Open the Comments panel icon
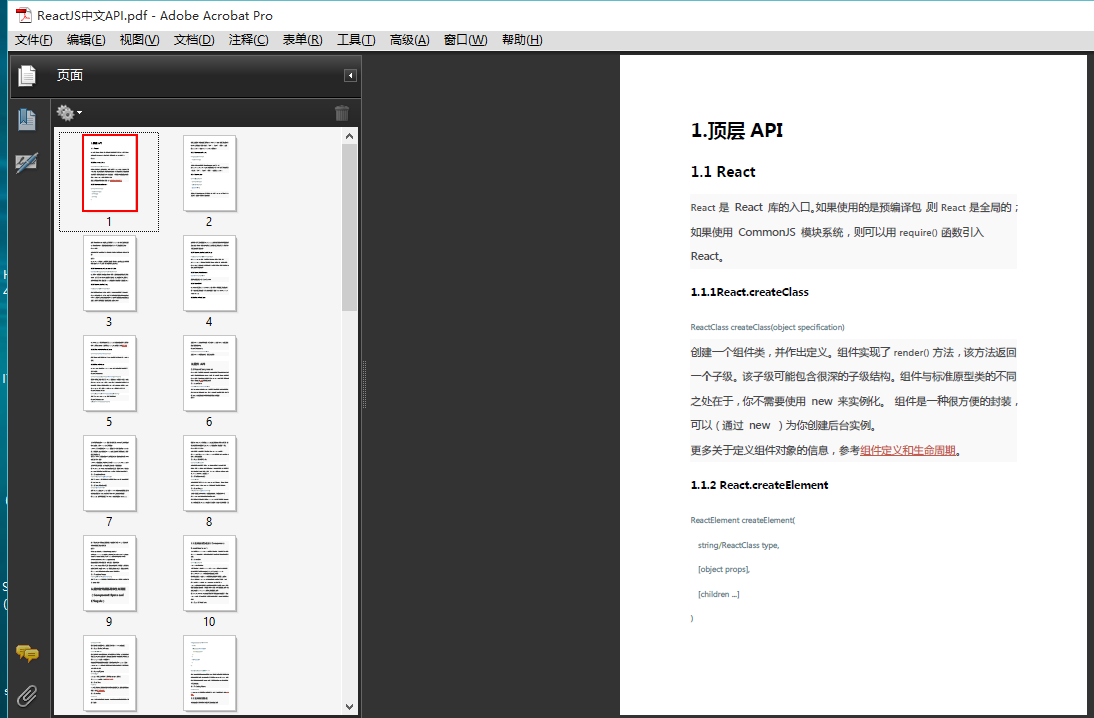This screenshot has height=718, width=1094. pos(27,653)
